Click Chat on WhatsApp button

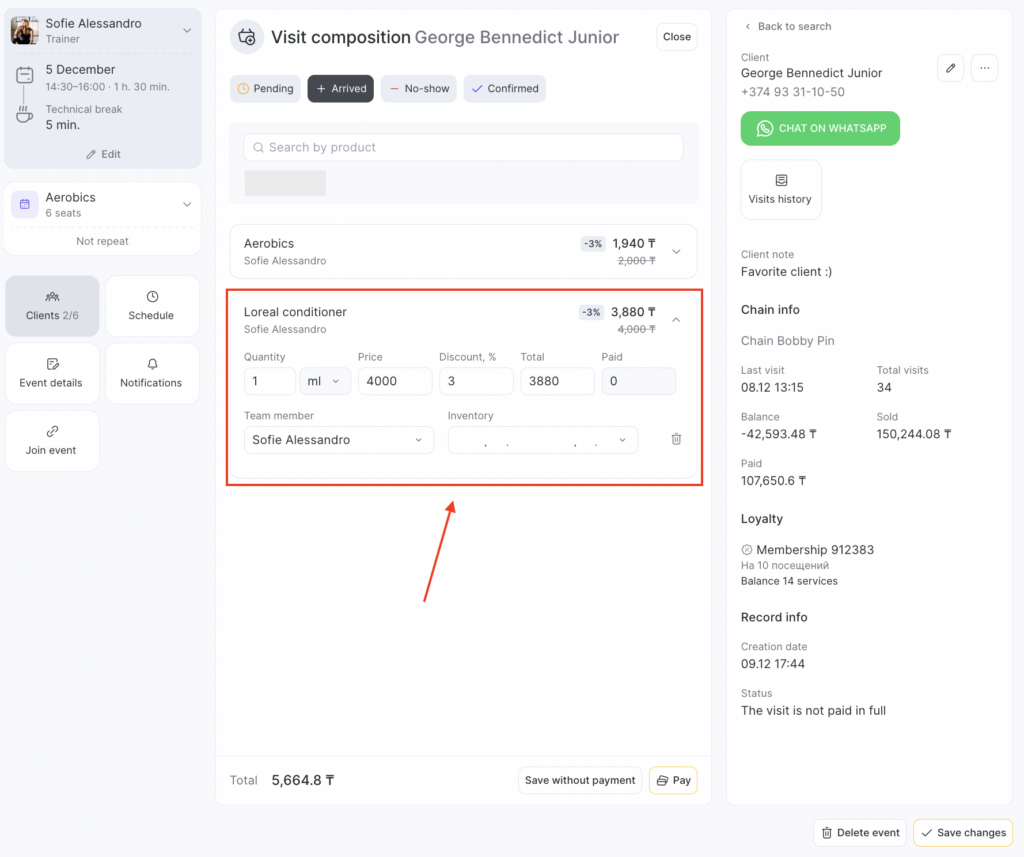[x=820, y=128]
